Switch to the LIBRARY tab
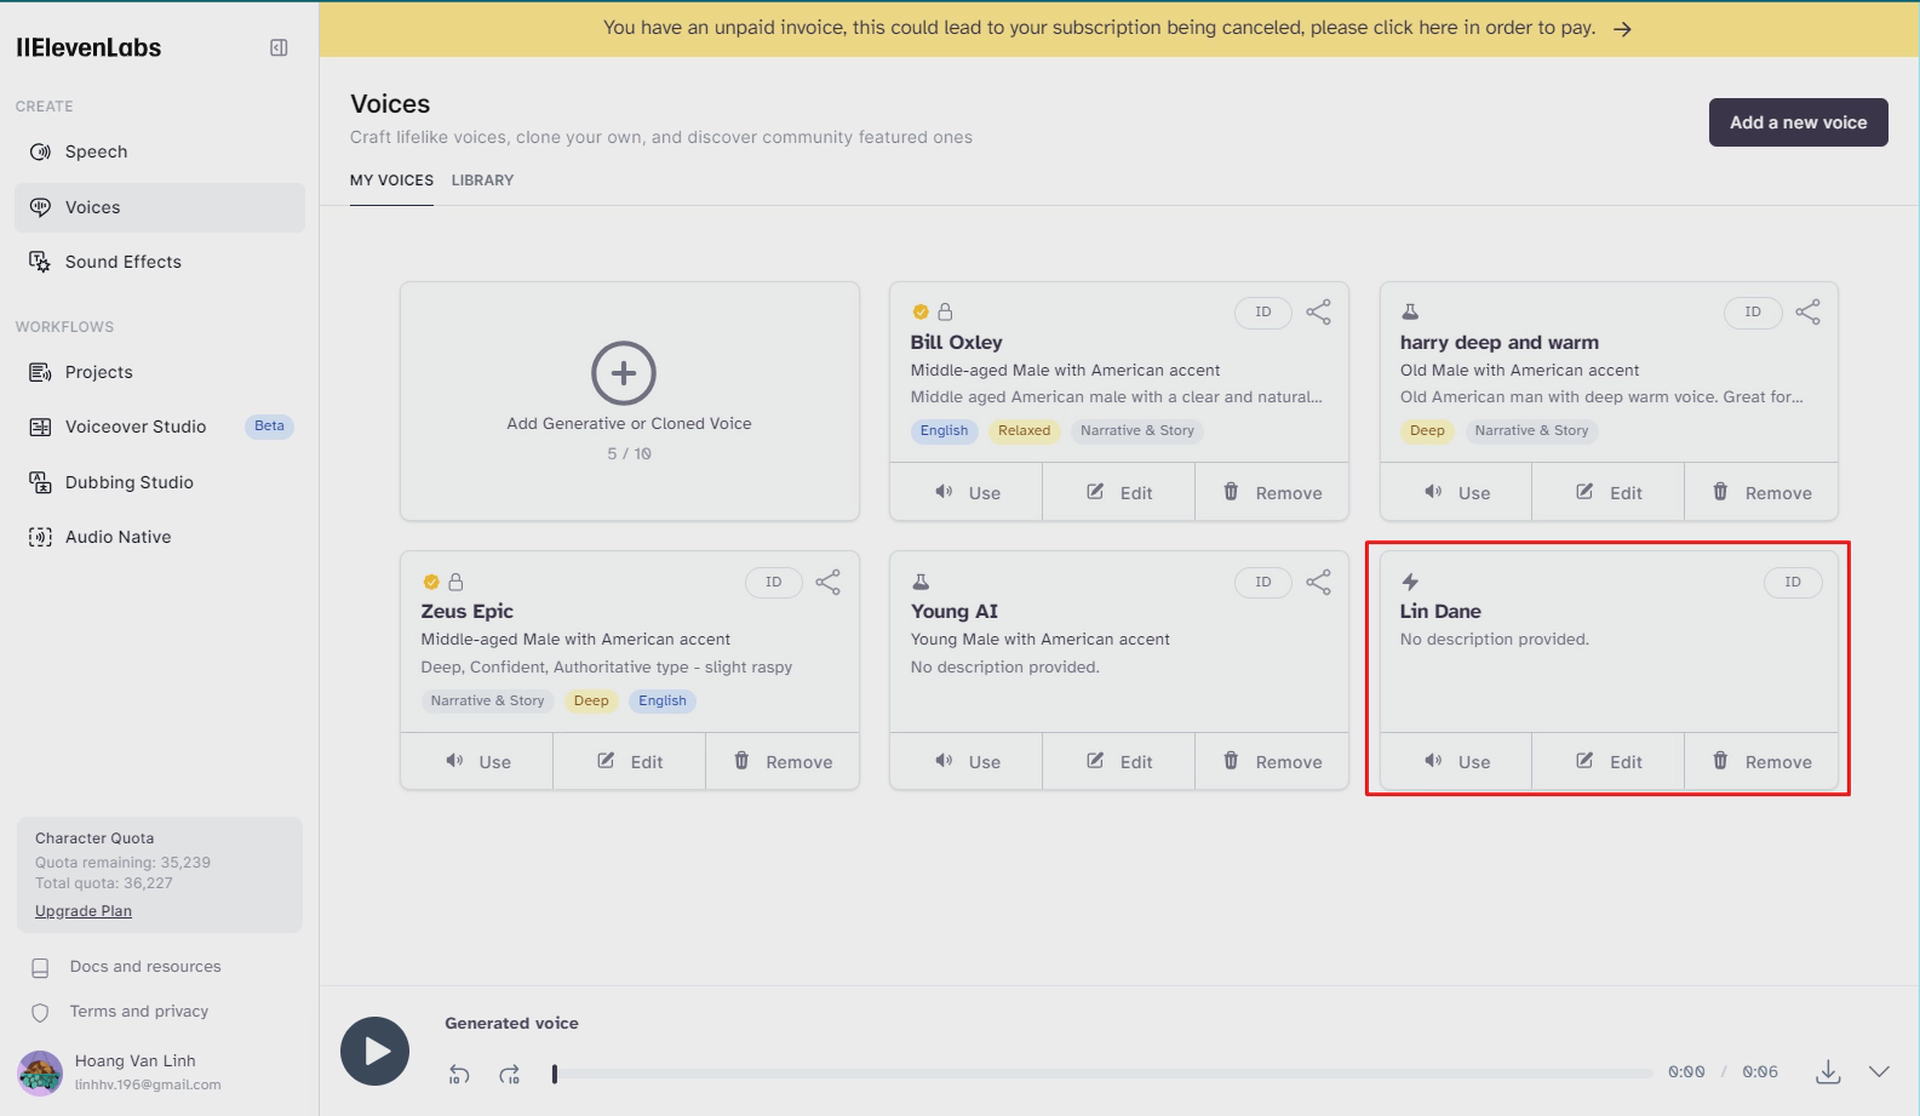Screen dimensions: 1920x1116 pos(482,180)
